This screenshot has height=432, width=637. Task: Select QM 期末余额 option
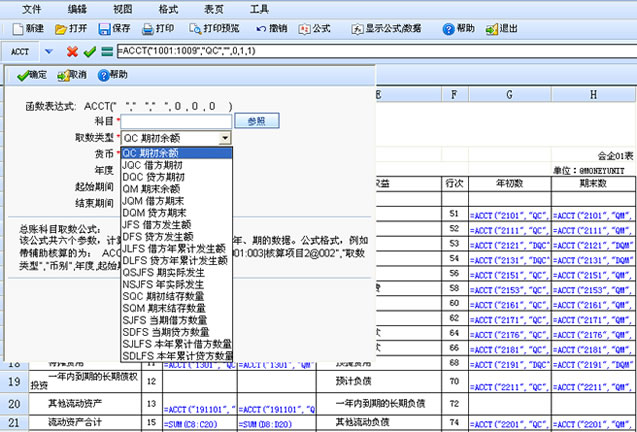[x=177, y=189]
